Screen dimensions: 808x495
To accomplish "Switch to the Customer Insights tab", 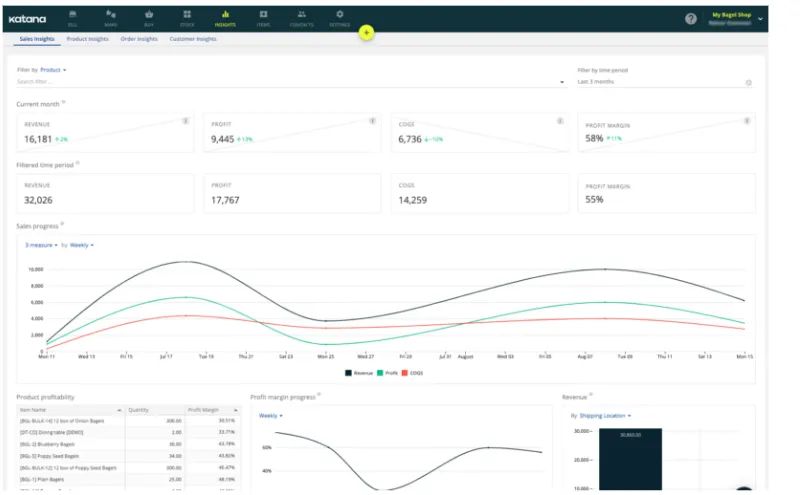I will click(x=192, y=39).
